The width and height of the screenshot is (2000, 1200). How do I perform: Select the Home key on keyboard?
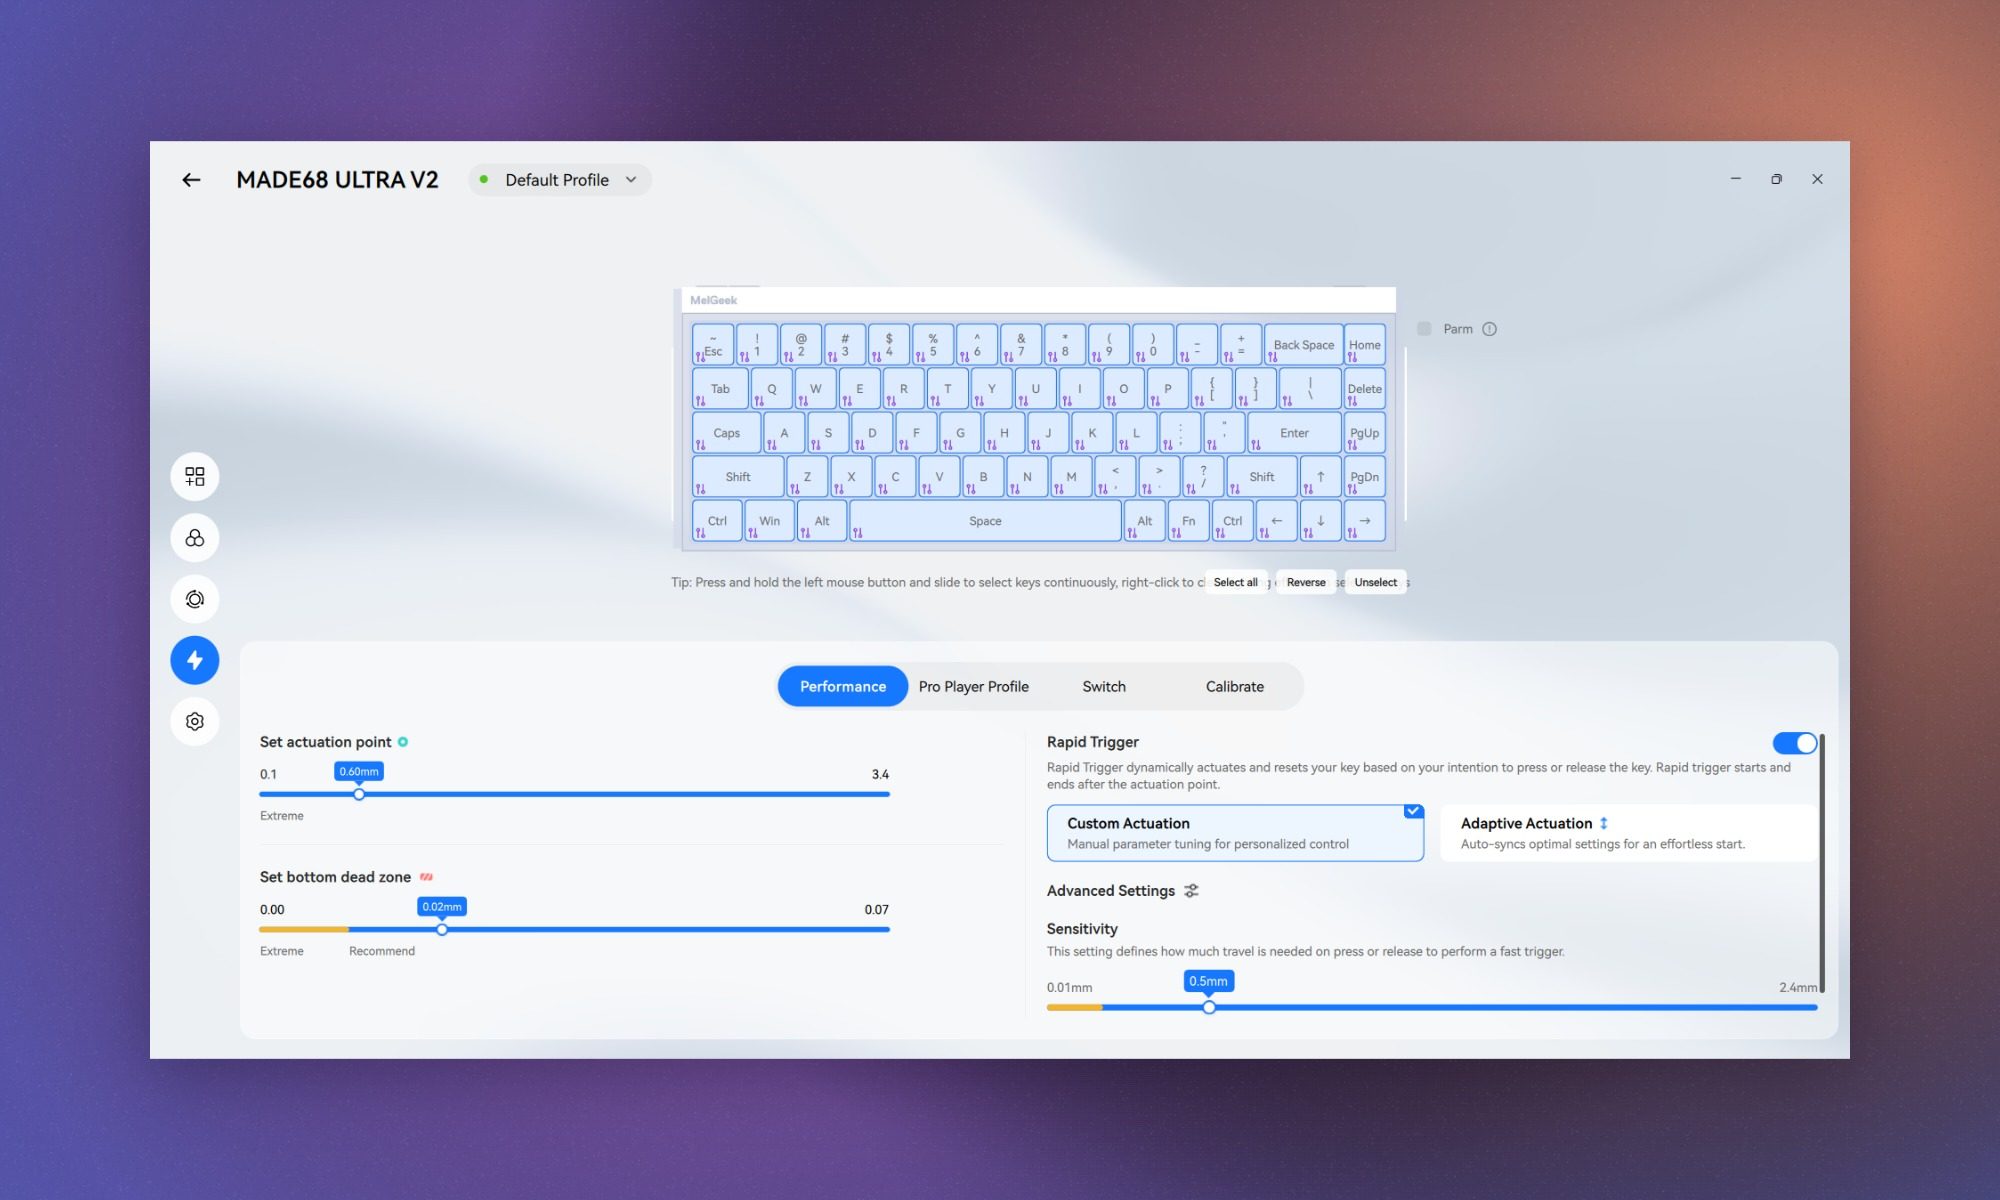point(1365,345)
